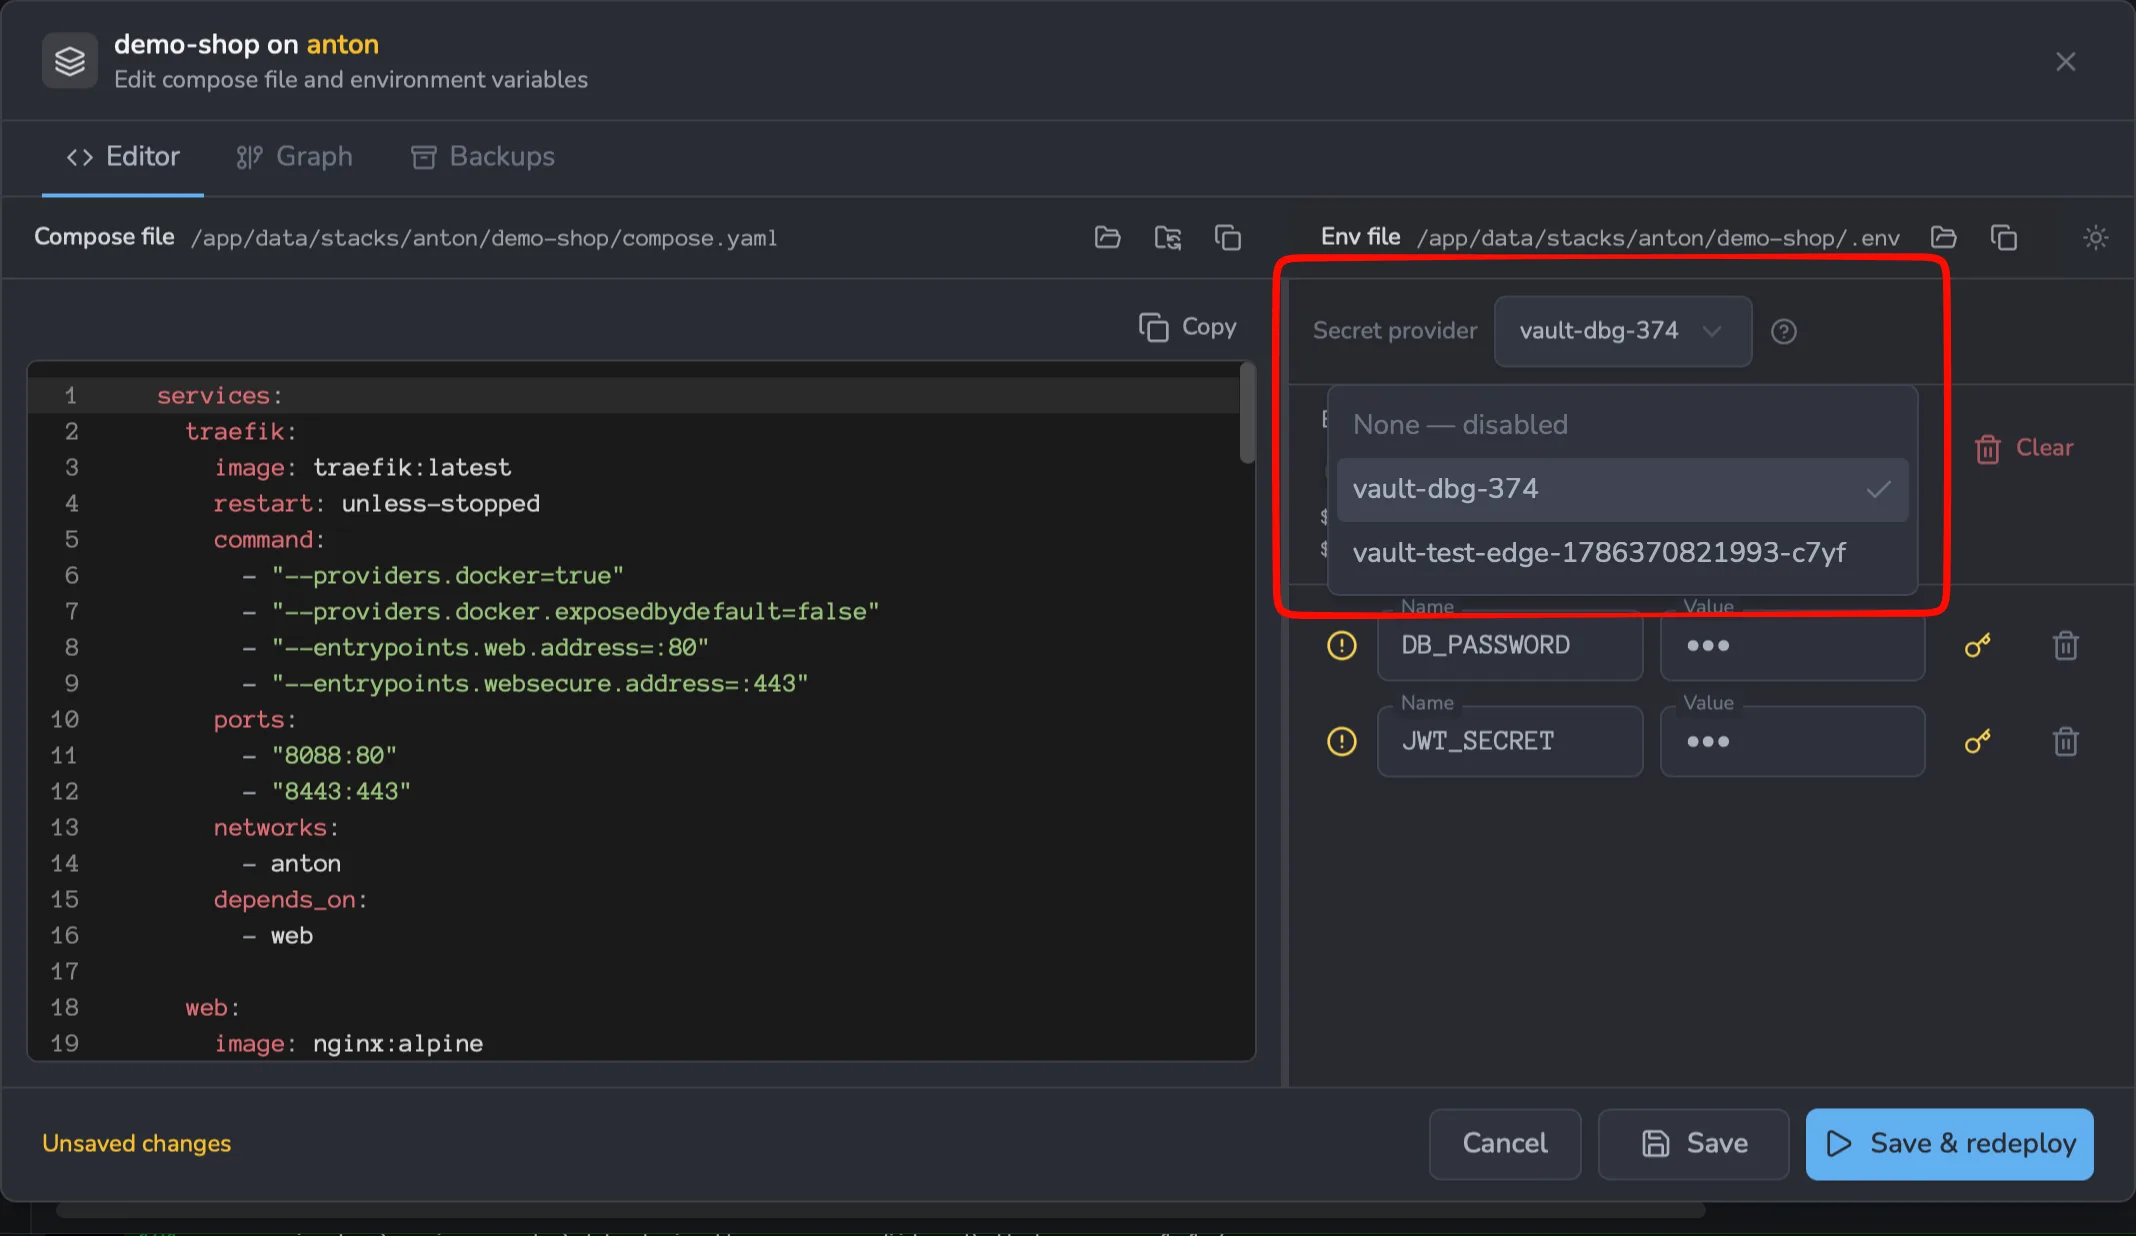Click line 1 'services:' in editor
Viewport: 2136px width, 1236px height.
pos(219,396)
